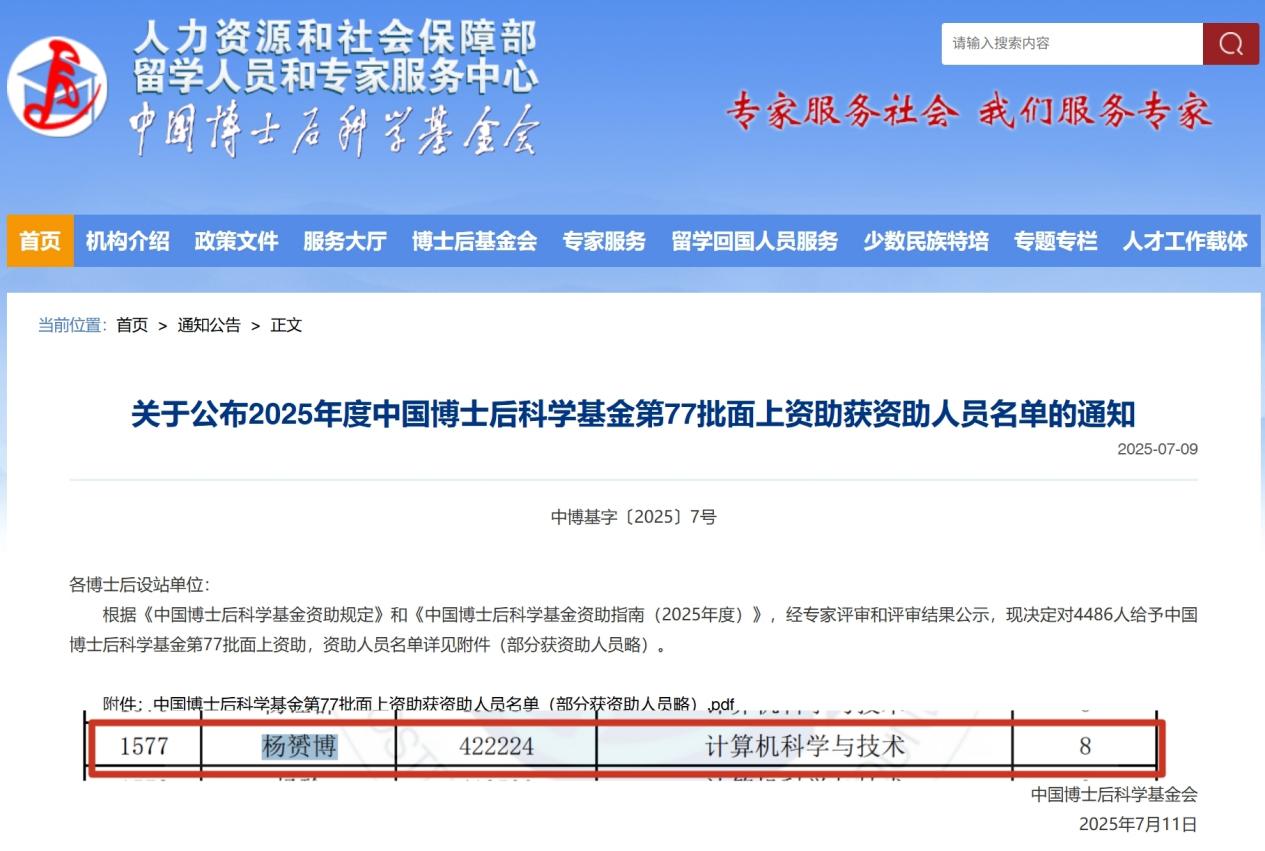This screenshot has height=851, width=1265.
Task: Open the 专家服务 menu item
Action: click(x=604, y=241)
